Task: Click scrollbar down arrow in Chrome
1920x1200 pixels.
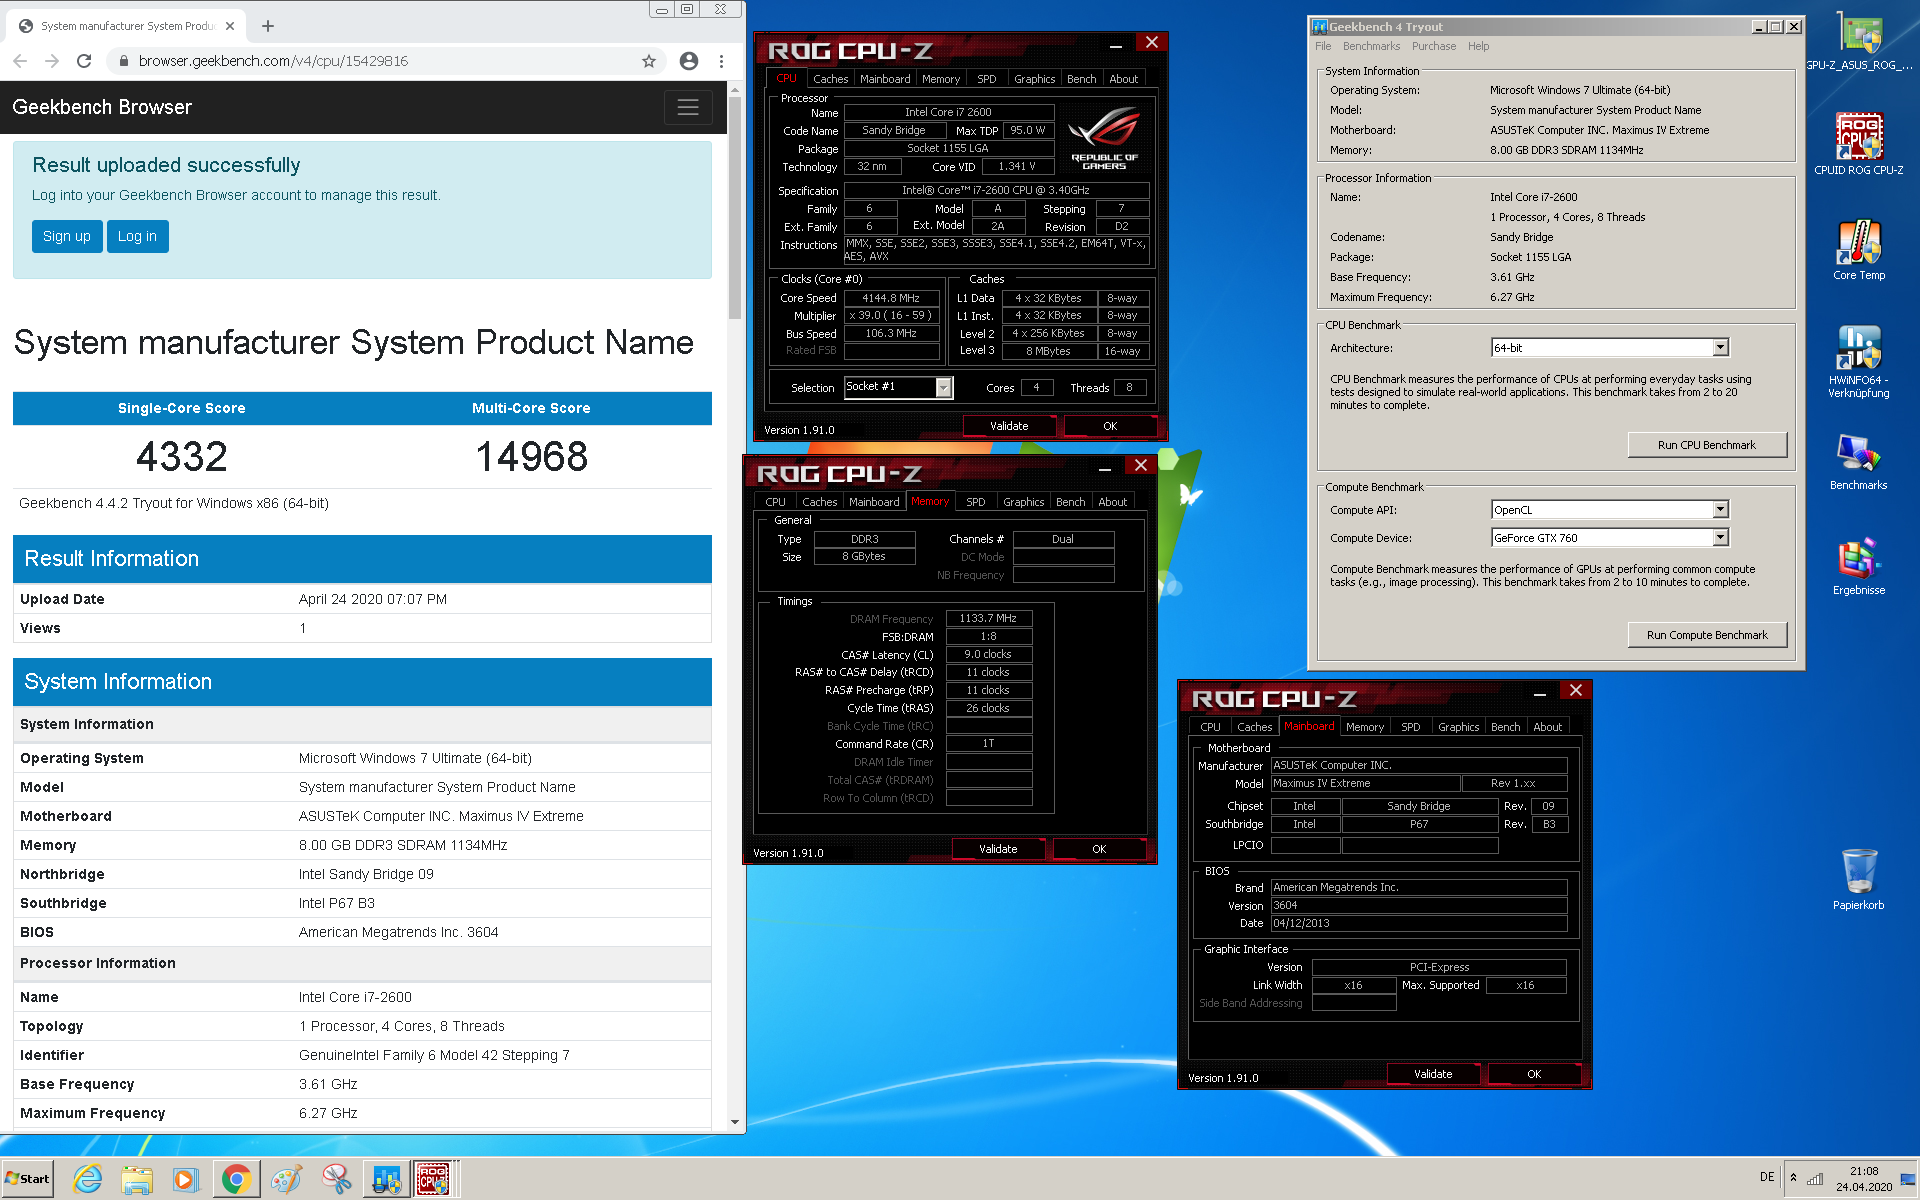Action: (x=735, y=1122)
